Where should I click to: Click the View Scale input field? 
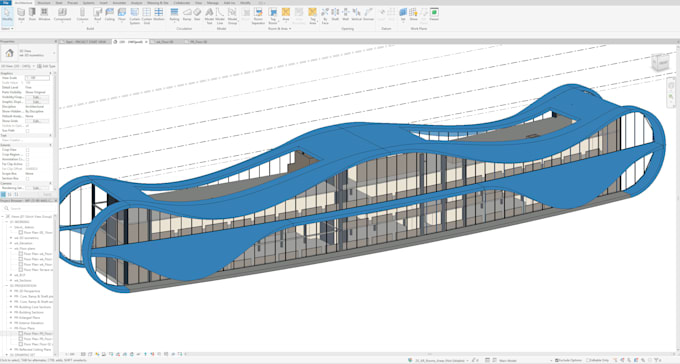(37, 78)
